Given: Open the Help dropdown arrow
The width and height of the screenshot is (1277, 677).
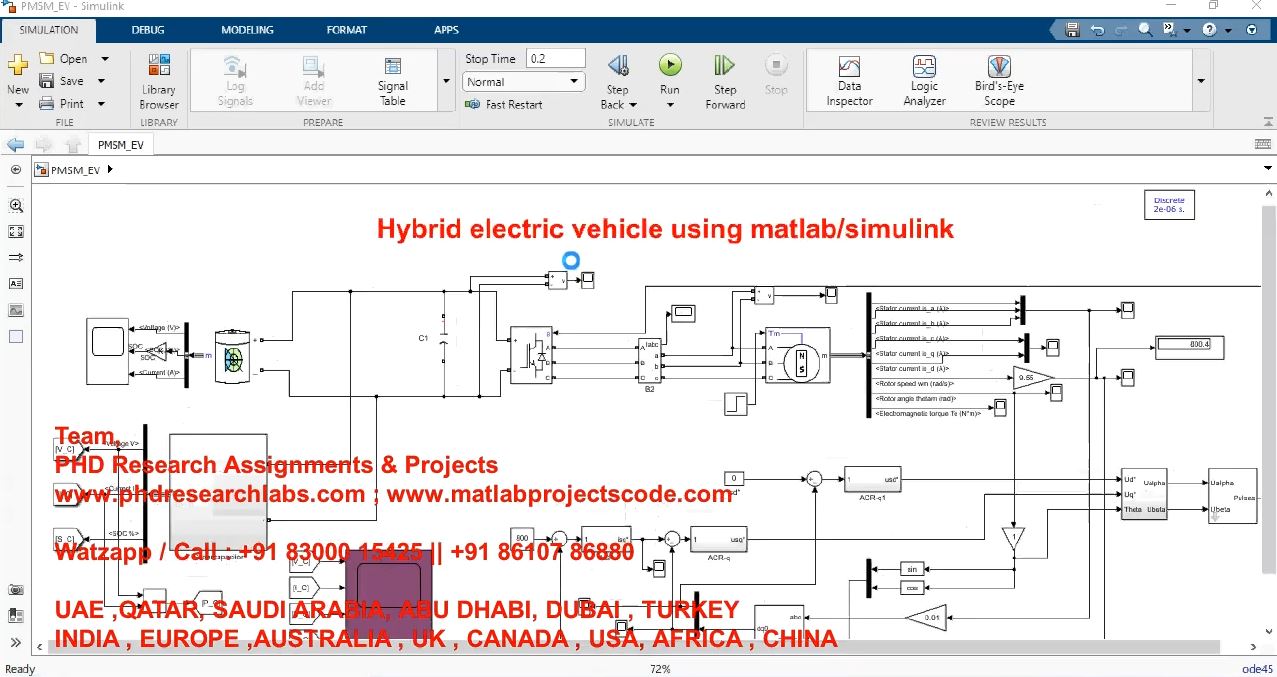Looking at the screenshot, I should [x=1226, y=30].
